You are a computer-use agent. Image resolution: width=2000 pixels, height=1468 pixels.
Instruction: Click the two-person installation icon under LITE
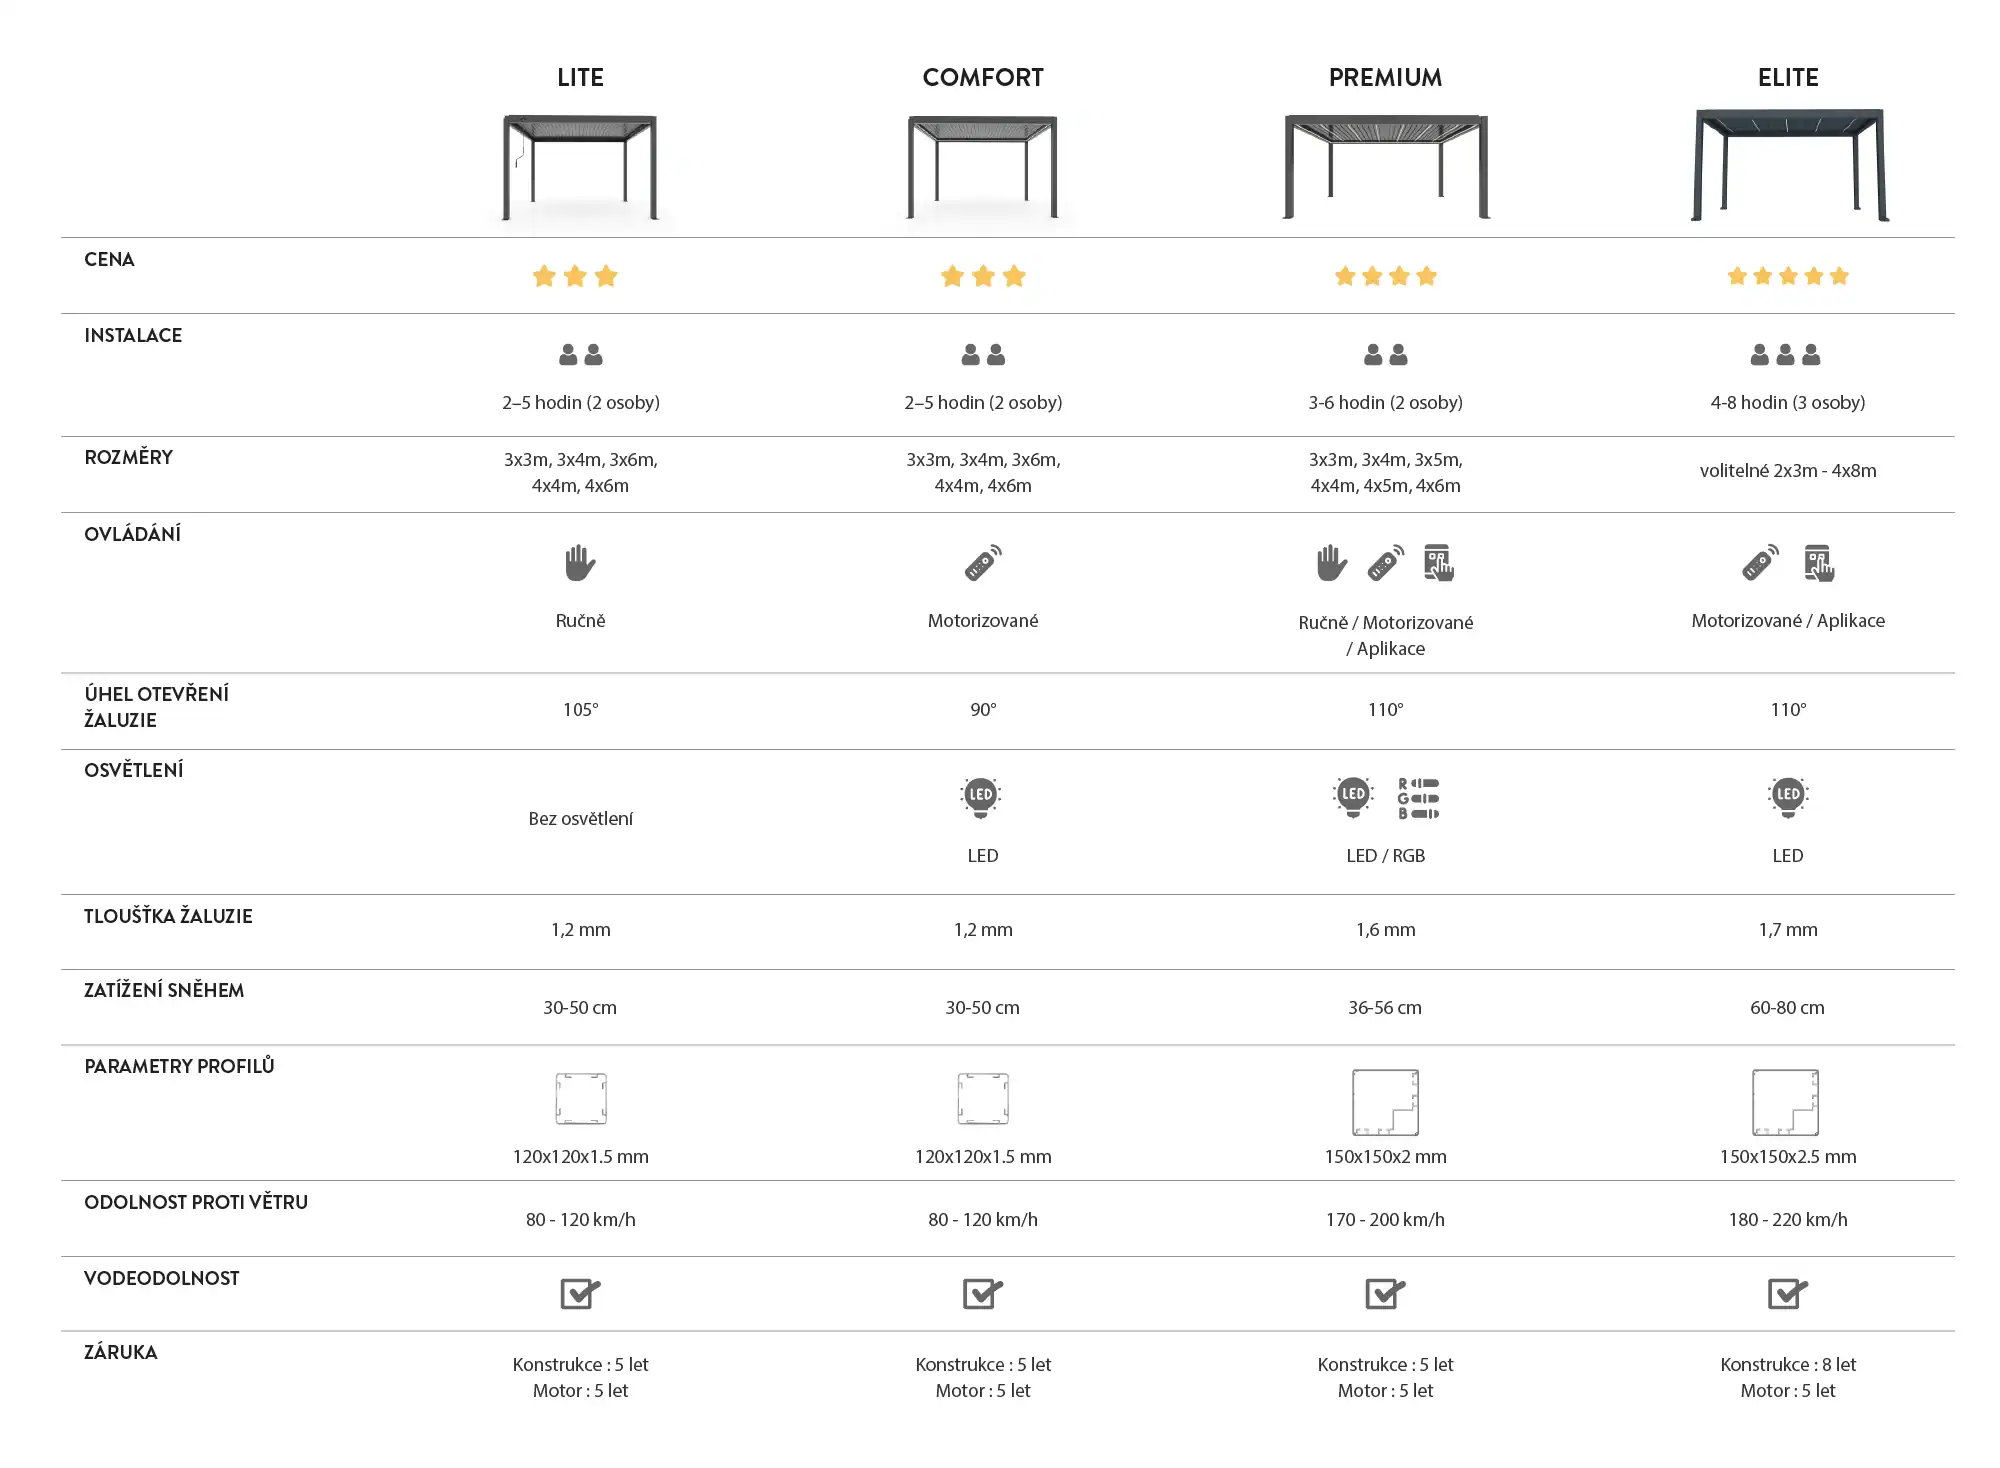pos(581,355)
